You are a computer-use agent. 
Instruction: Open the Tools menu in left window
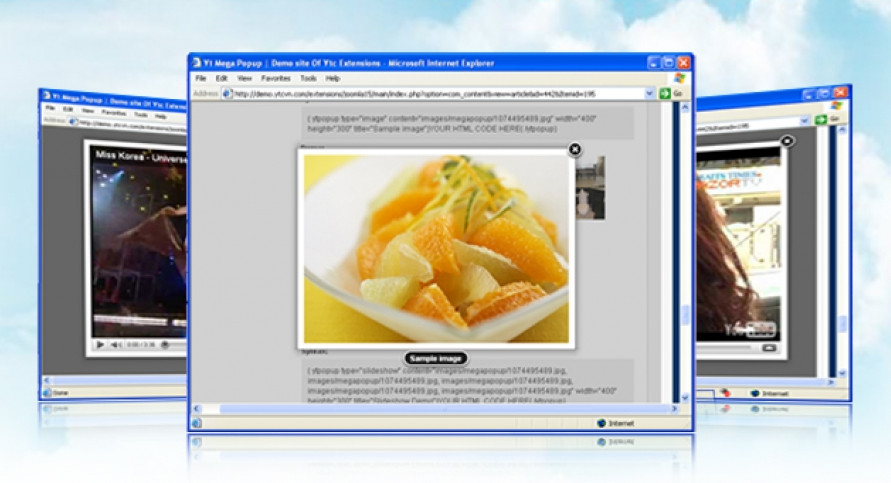pos(140,115)
